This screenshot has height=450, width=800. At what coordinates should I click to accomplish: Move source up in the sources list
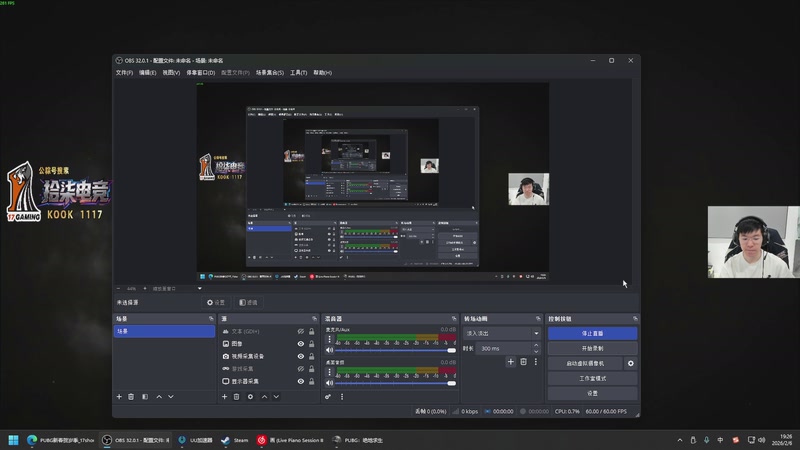coord(264,396)
